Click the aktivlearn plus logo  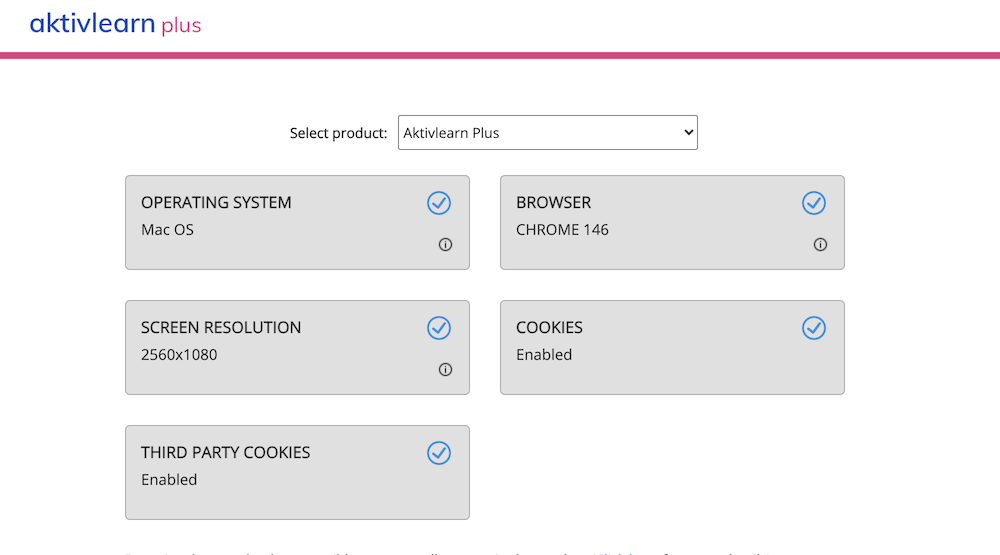115,24
